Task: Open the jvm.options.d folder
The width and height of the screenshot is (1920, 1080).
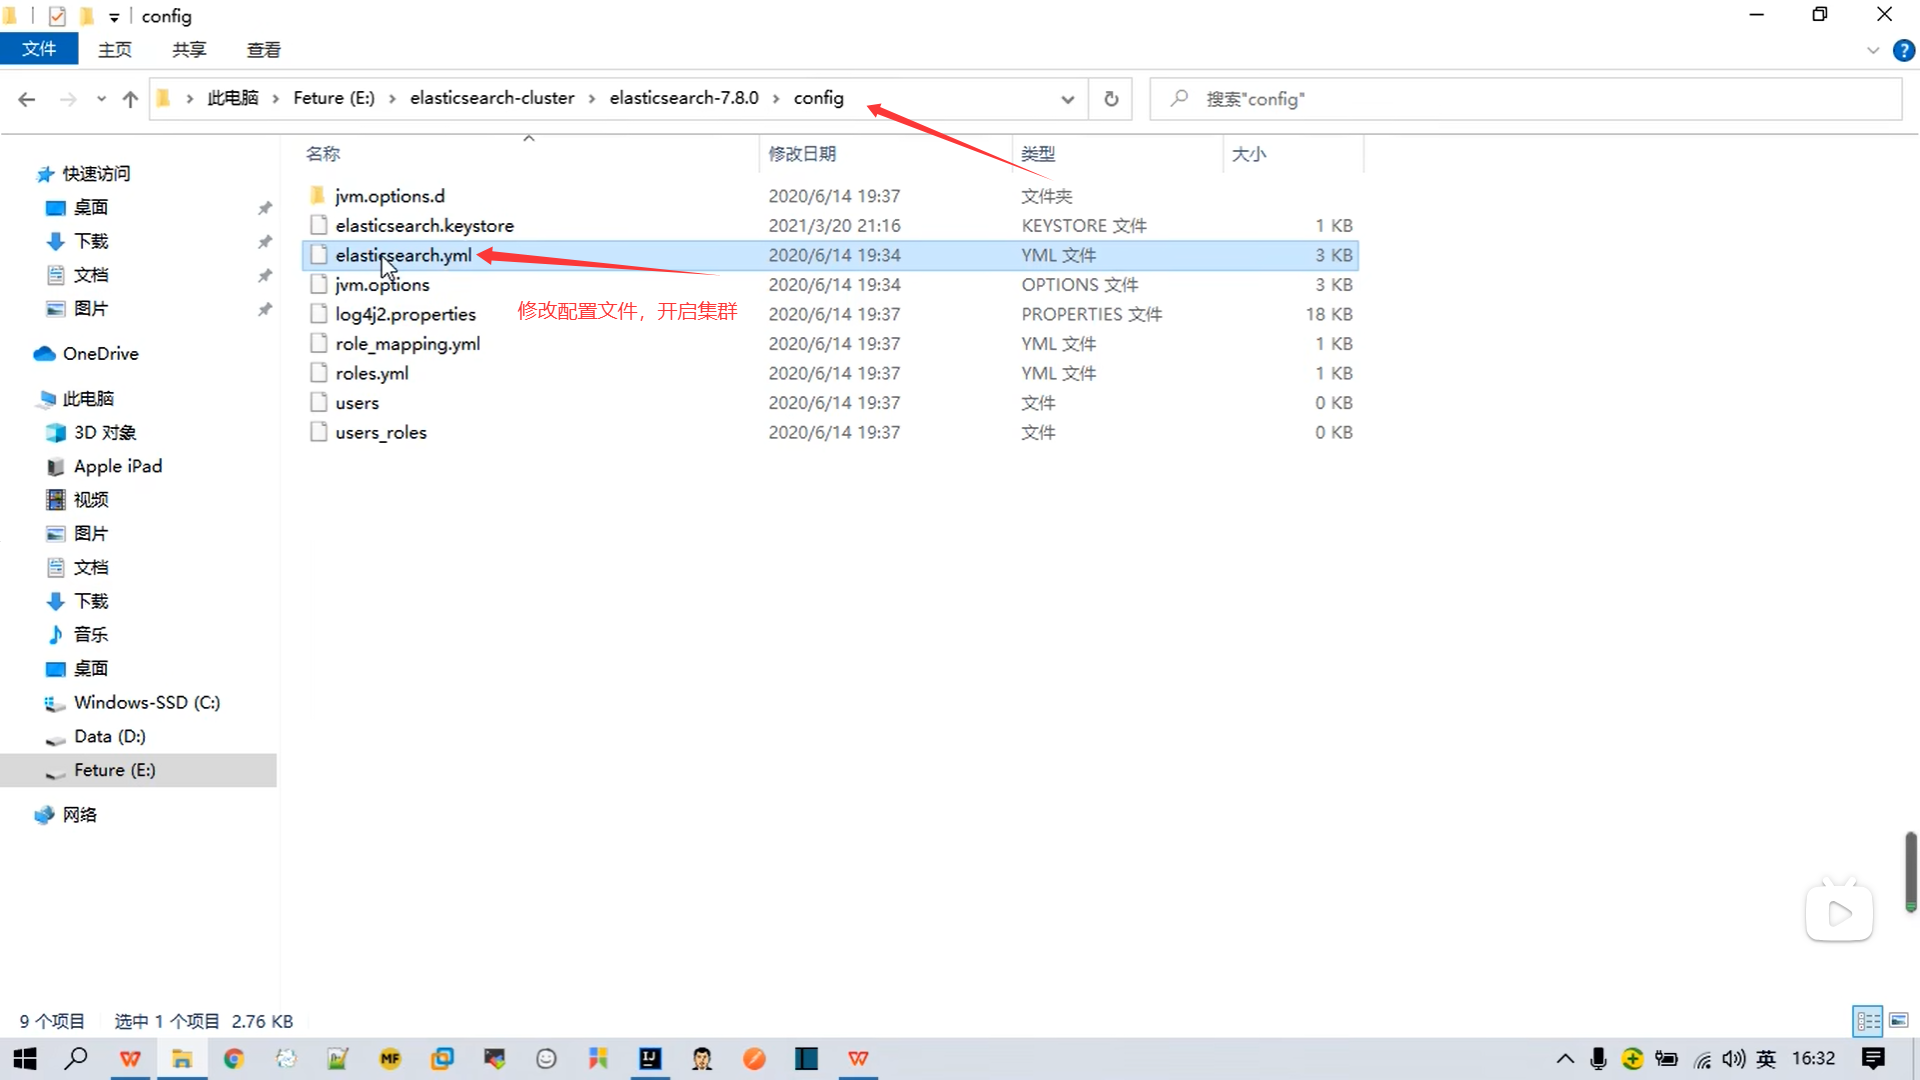Action: point(389,196)
